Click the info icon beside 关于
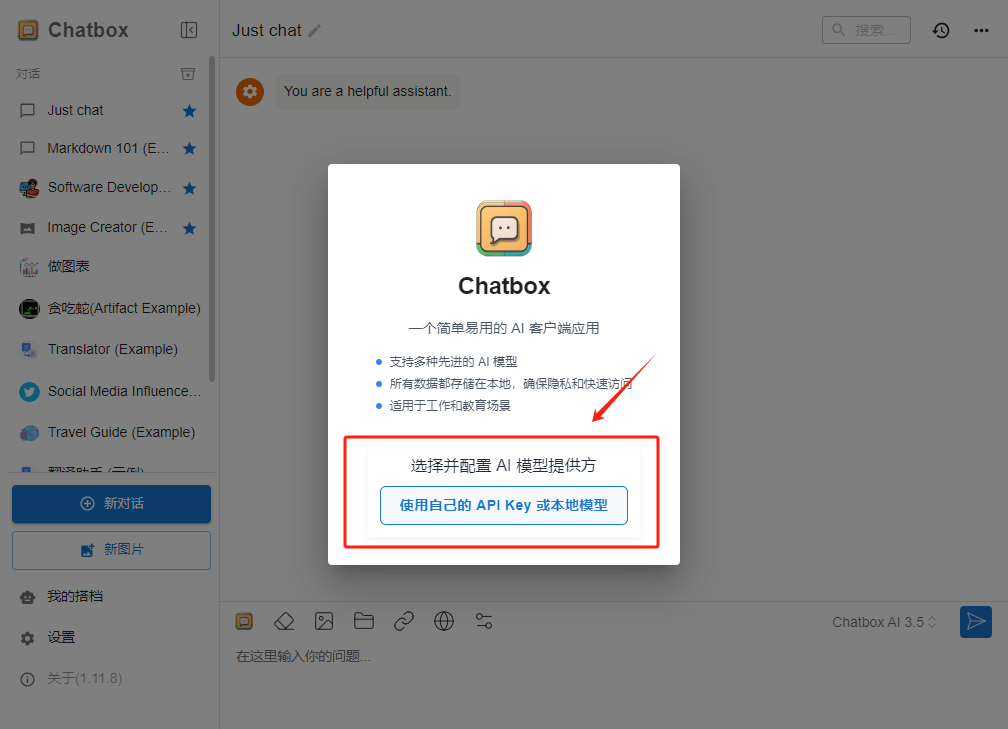The image size is (1008, 729). [28, 680]
